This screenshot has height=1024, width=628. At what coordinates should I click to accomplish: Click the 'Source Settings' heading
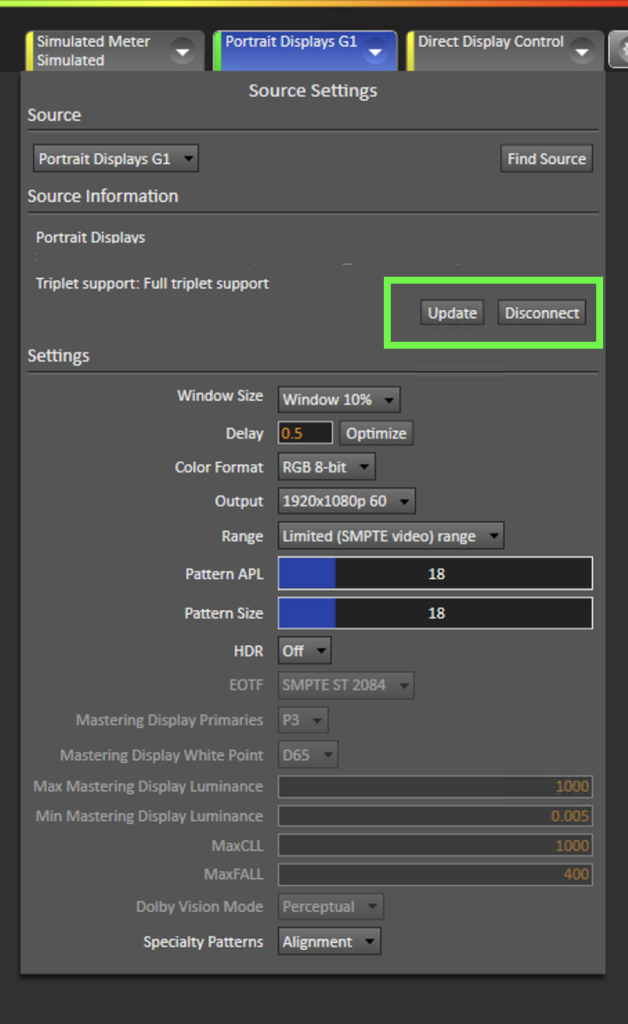click(x=313, y=91)
